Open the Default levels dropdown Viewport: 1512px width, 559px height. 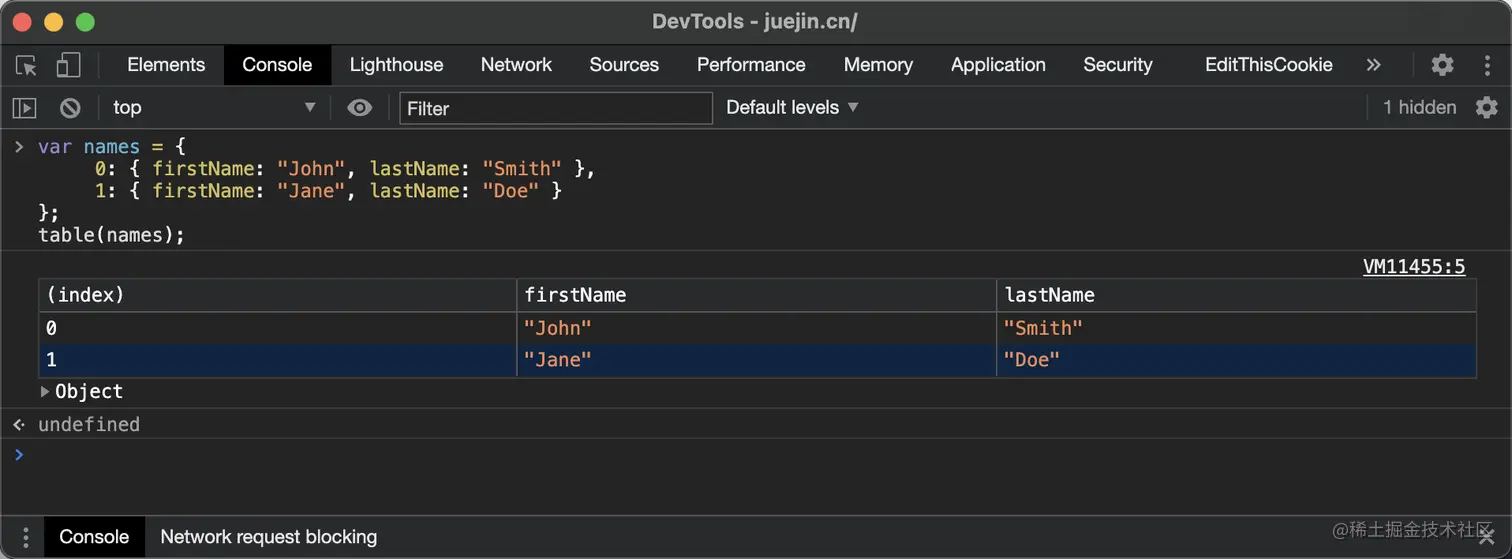pos(792,108)
